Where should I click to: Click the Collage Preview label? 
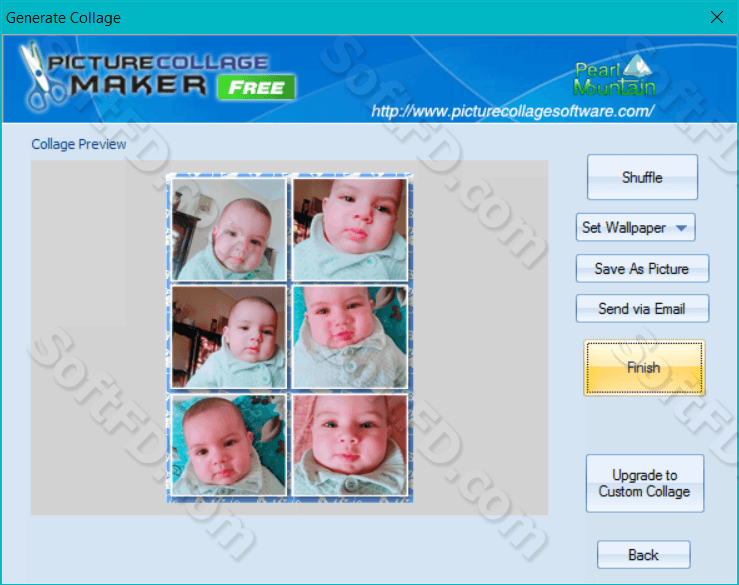(x=79, y=144)
